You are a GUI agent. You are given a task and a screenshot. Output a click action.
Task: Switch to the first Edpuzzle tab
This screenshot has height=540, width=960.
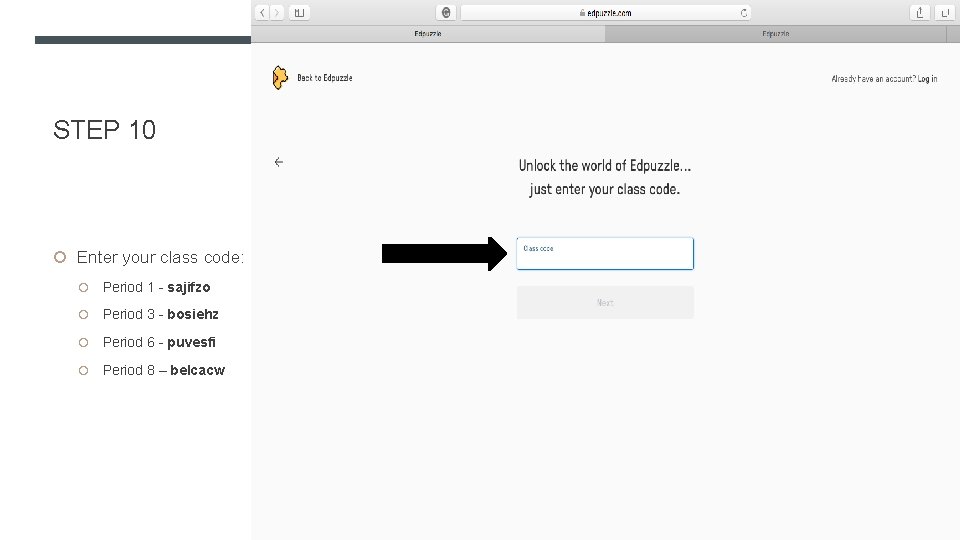[x=428, y=34]
